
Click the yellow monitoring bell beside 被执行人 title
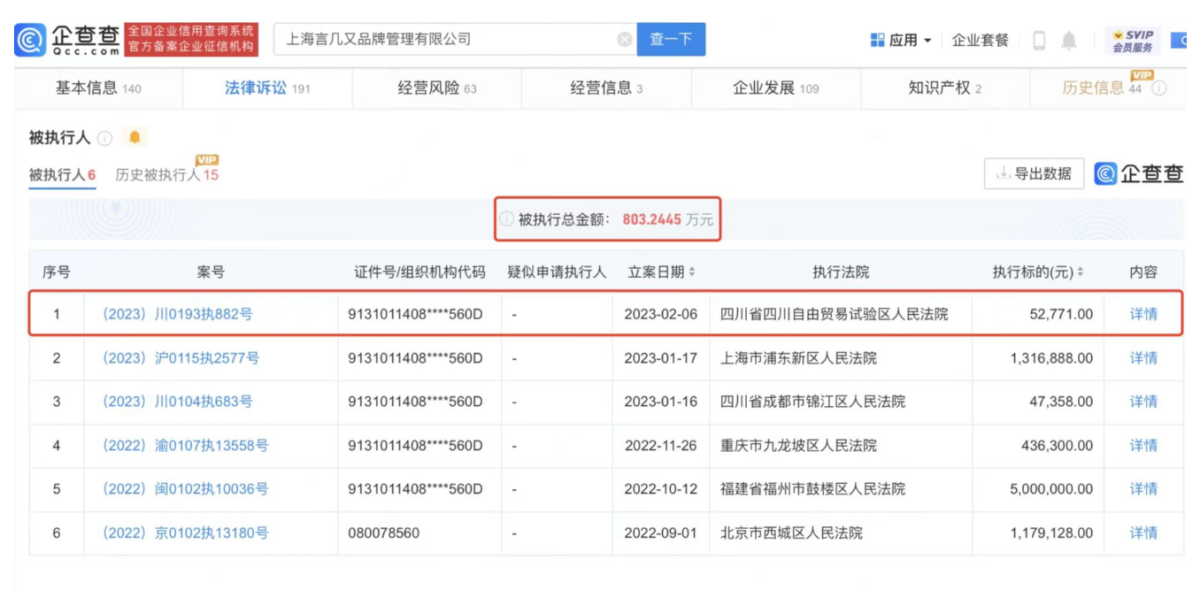click(135, 136)
